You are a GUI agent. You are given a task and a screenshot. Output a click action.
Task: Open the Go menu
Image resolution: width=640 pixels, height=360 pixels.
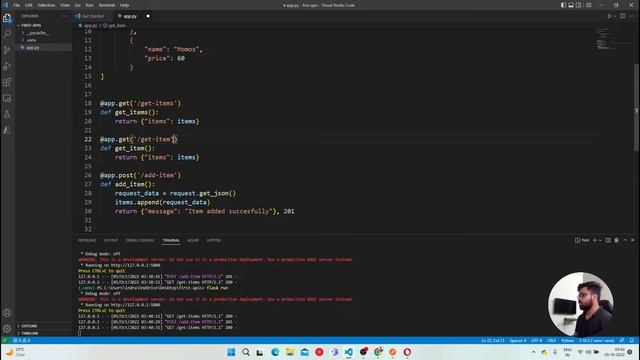click(x=78, y=5)
